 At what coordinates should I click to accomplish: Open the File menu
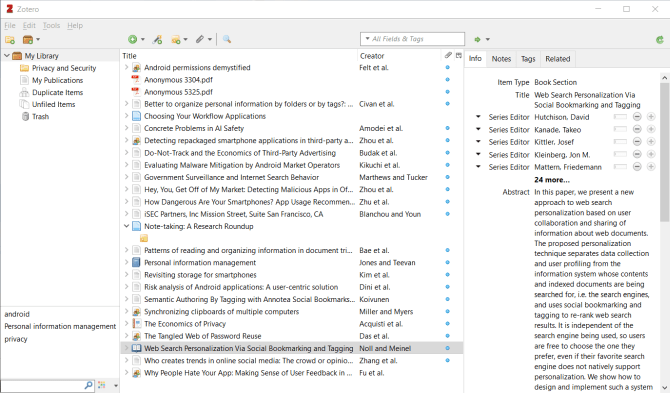click(10, 26)
